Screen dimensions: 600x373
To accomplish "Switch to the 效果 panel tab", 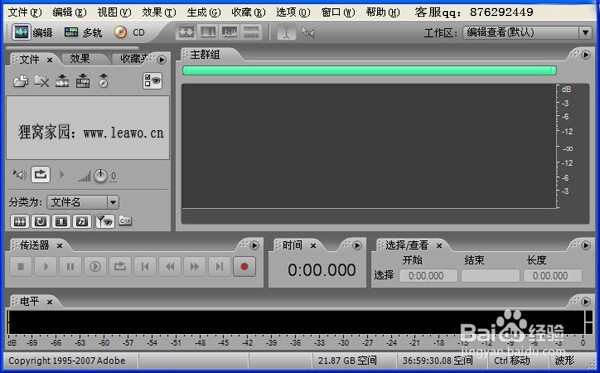I will tap(80, 59).
